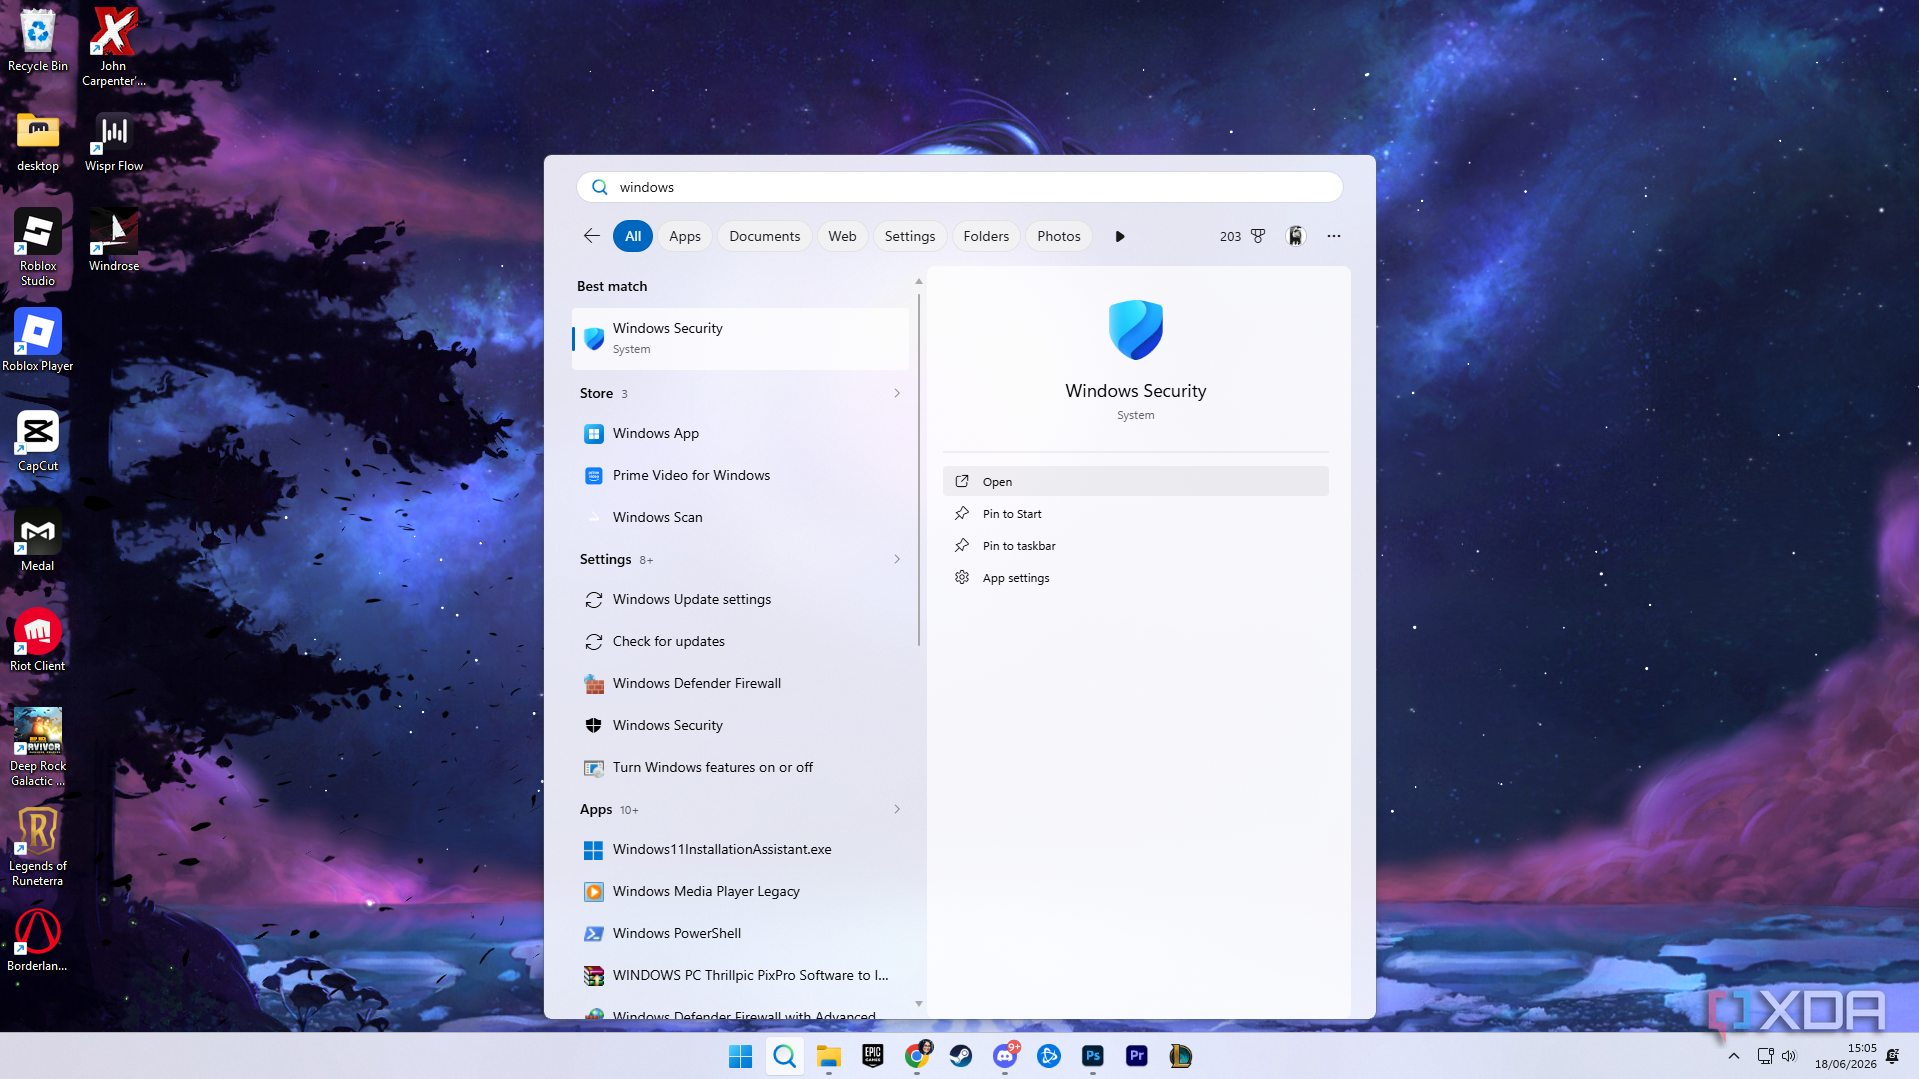Image resolution: width=1919 pixels, height=1079 pixels.
Task: Show more filter tabs arrow
Action: point(1120,236)
